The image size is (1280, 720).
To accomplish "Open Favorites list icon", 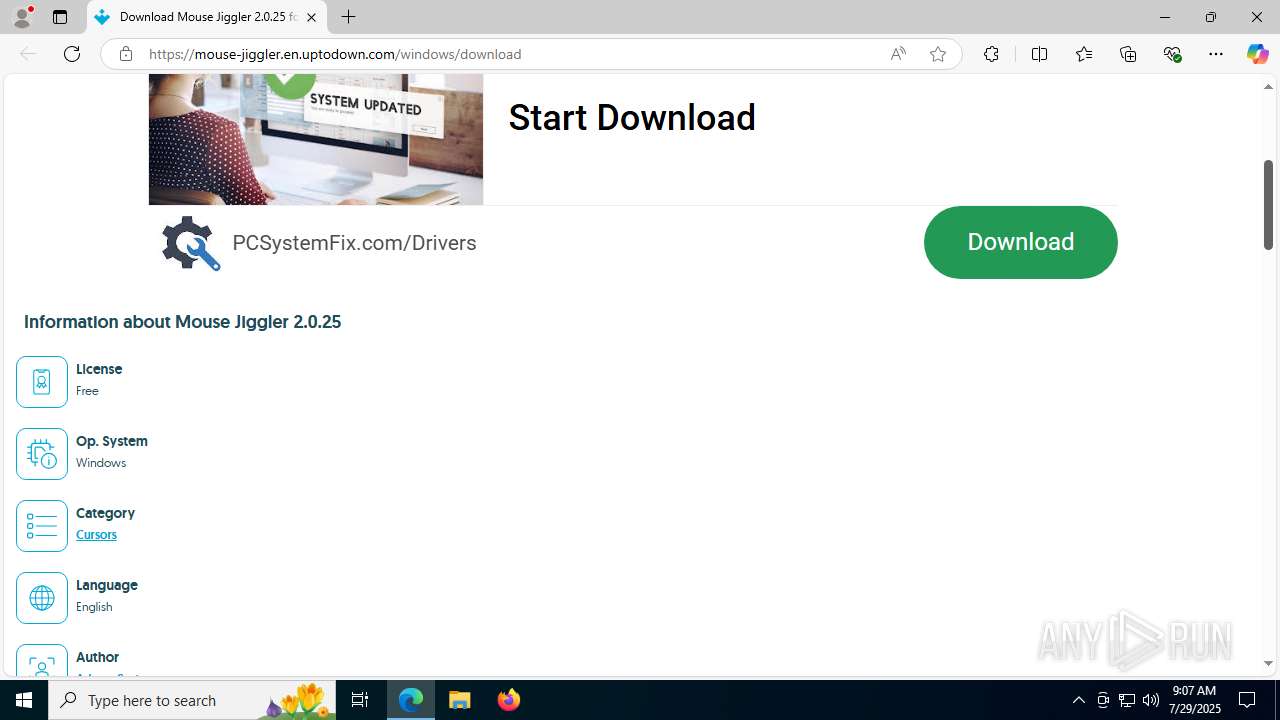I will (1083, 54).
